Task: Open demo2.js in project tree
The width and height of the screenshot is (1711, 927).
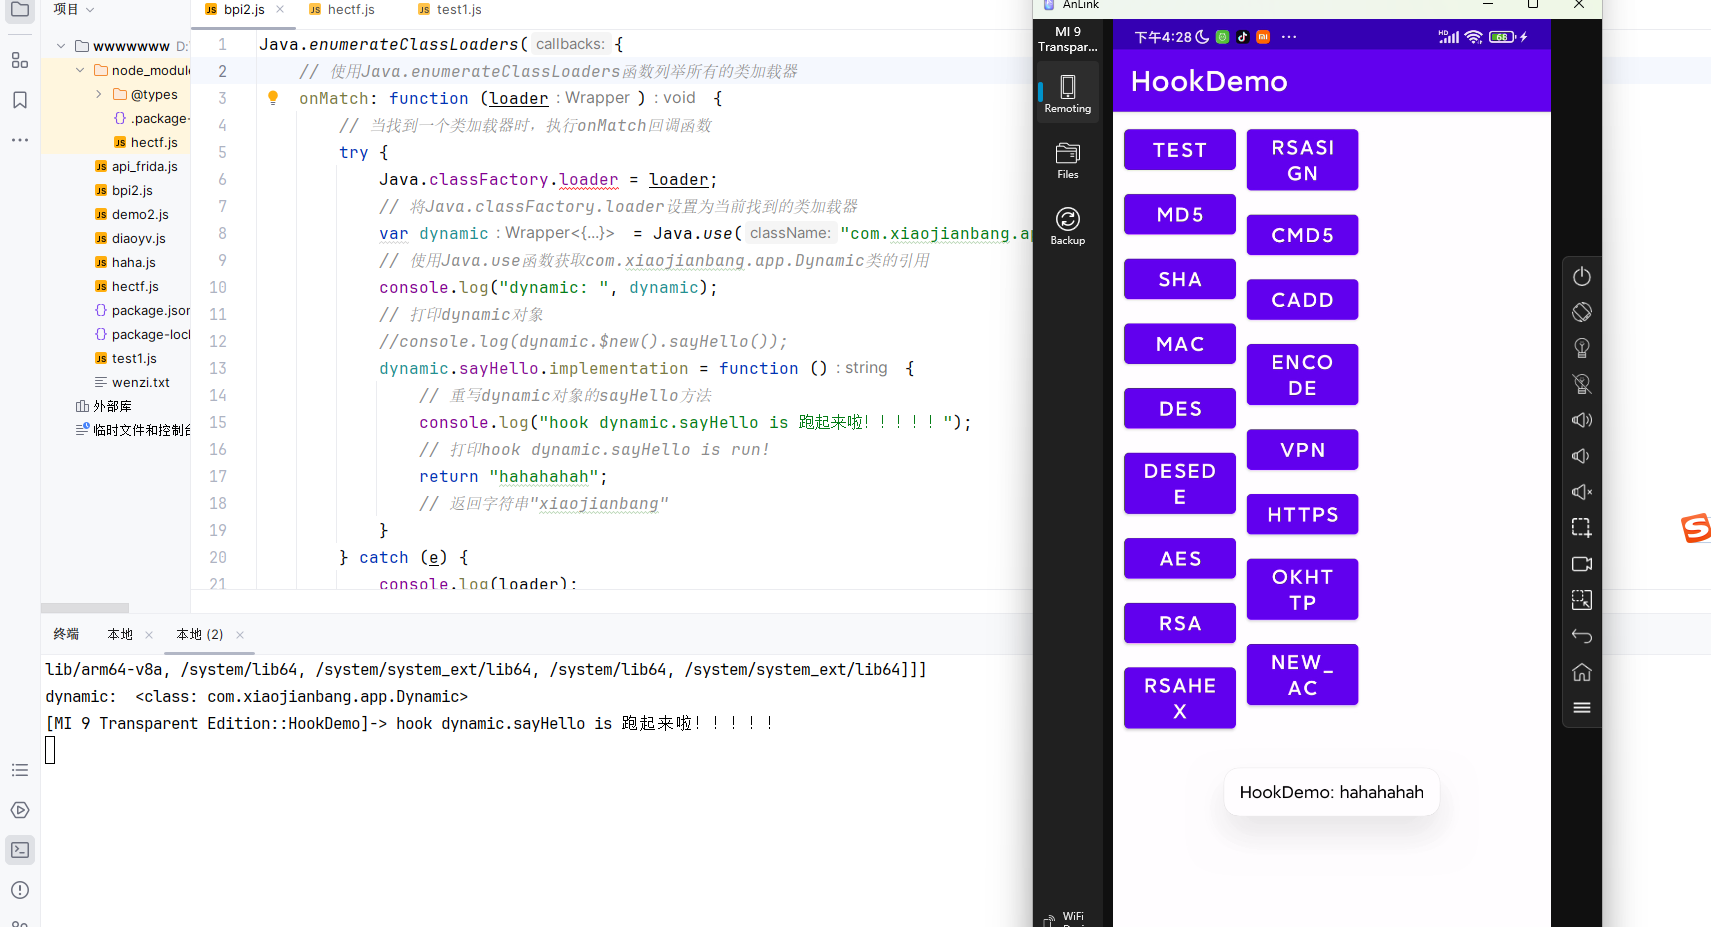Action: [x=132, y=214]
